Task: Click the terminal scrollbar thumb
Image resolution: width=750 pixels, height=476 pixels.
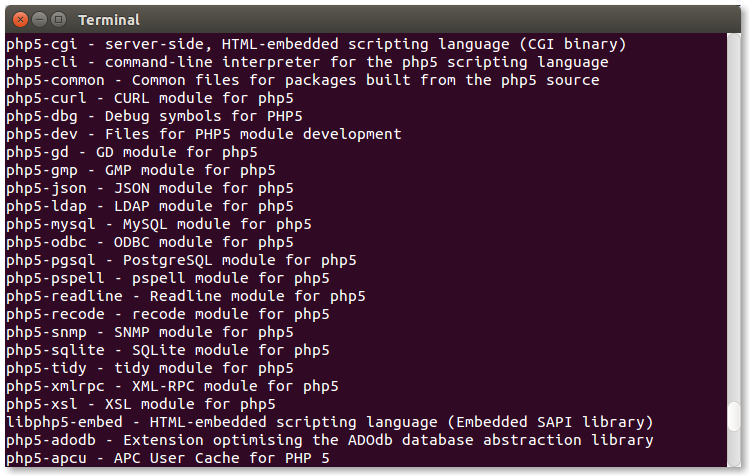Action: (734, 416)
